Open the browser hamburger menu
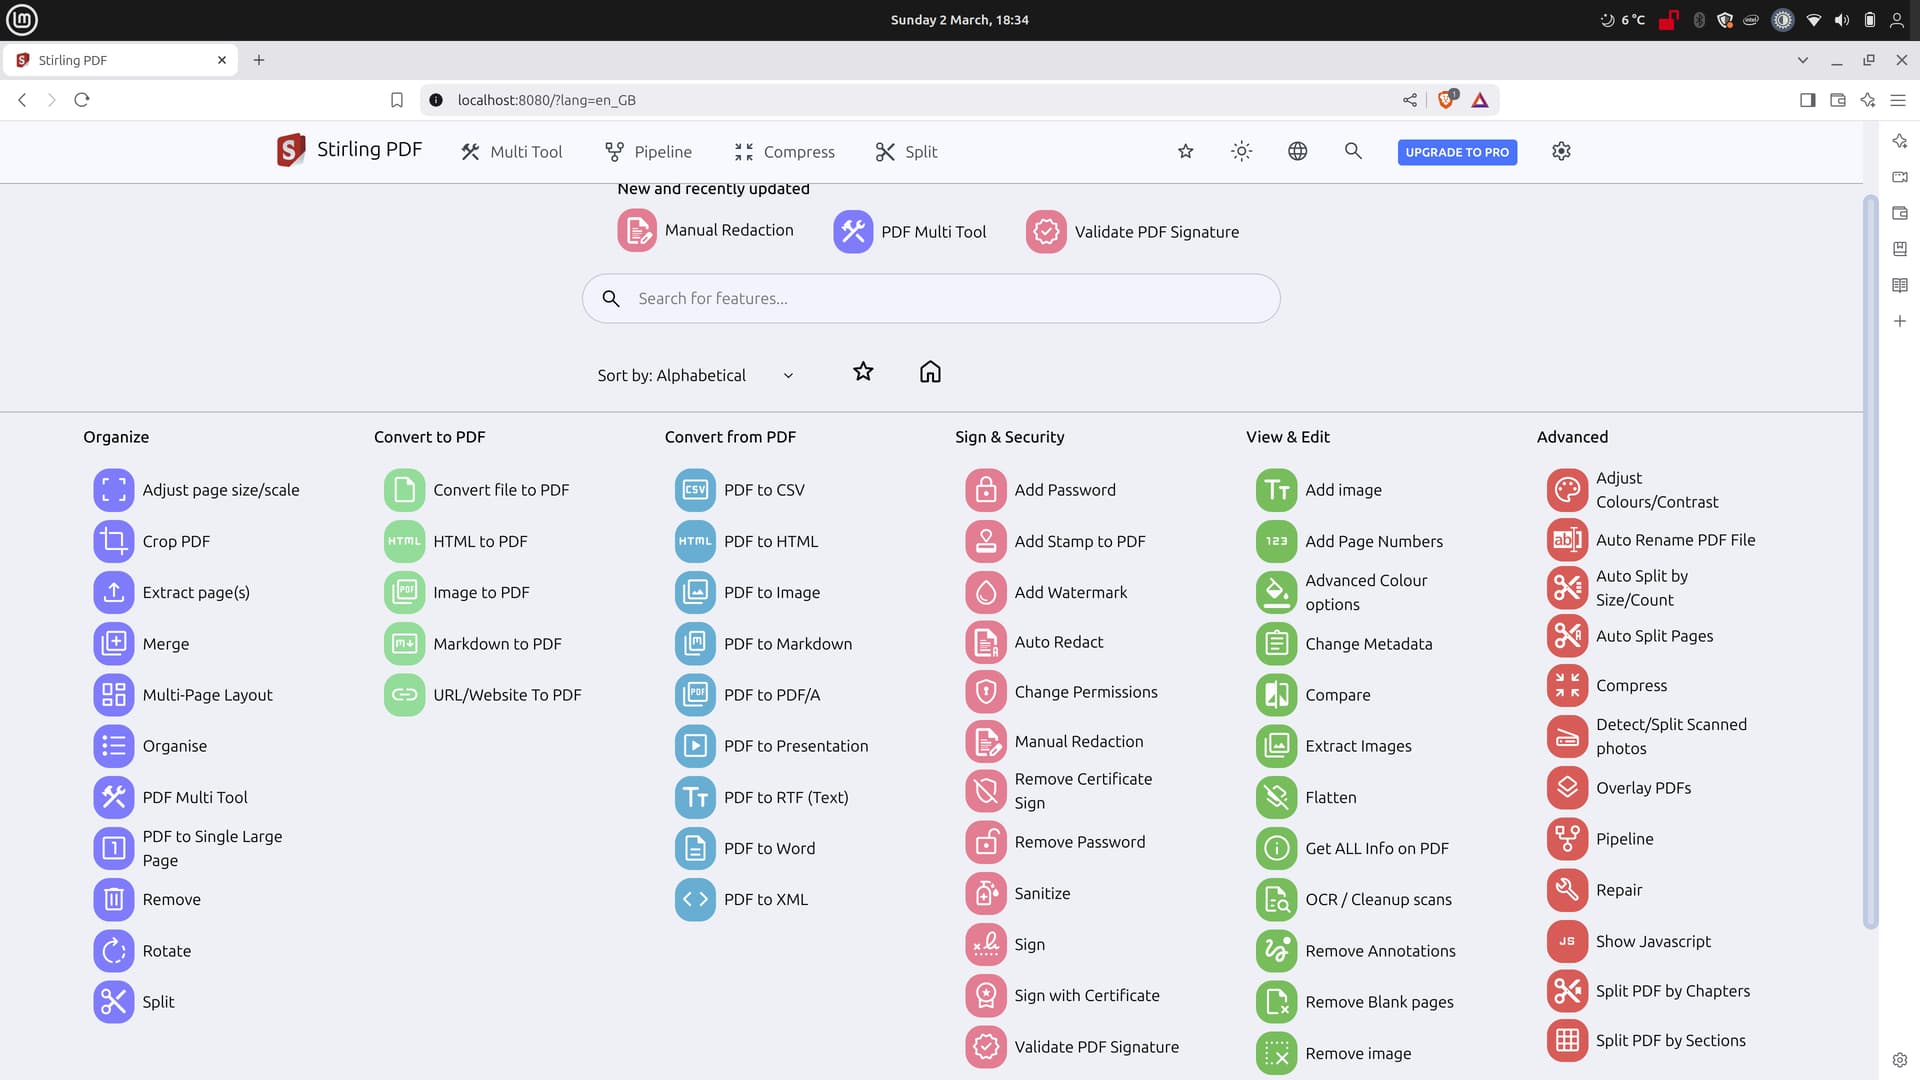Screen dimensions: 1920x1080 point(1898,100)
